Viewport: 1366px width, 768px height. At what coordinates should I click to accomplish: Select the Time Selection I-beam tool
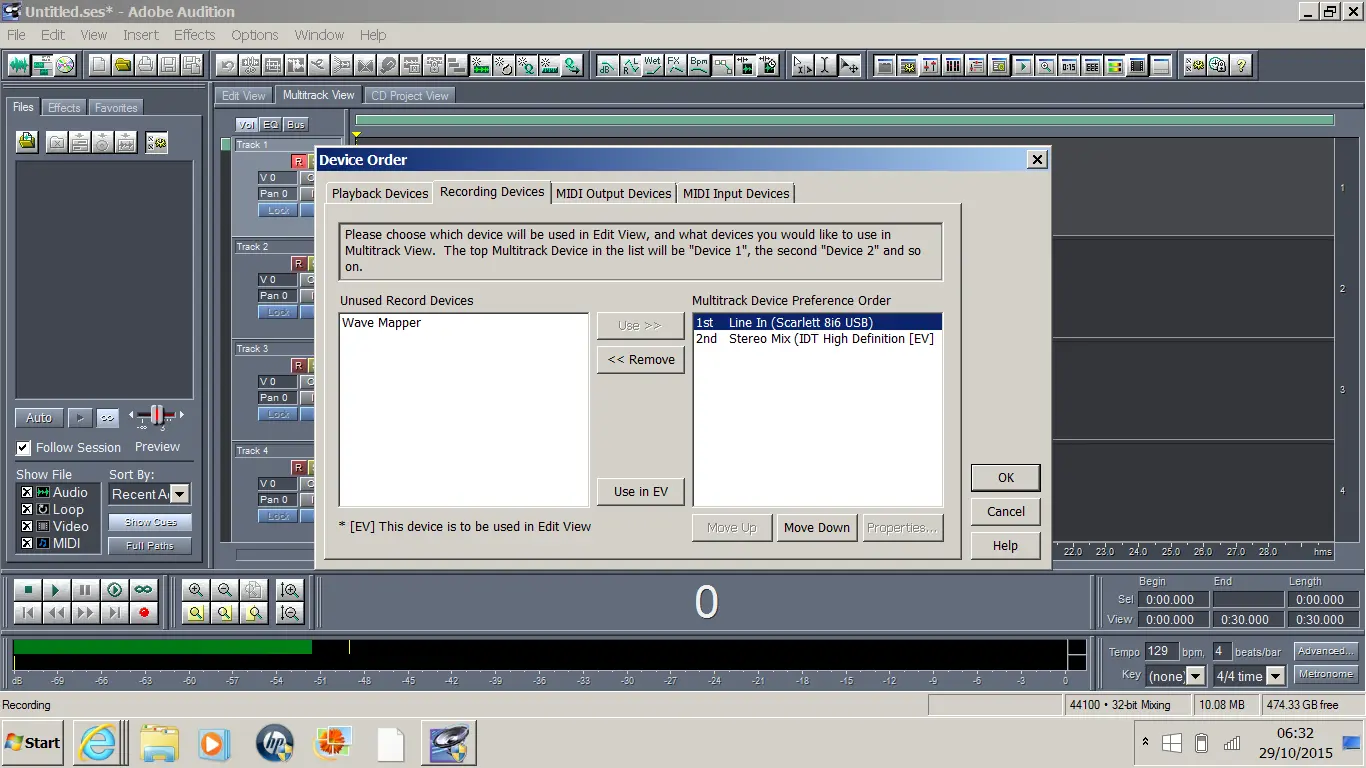(825, 66)
